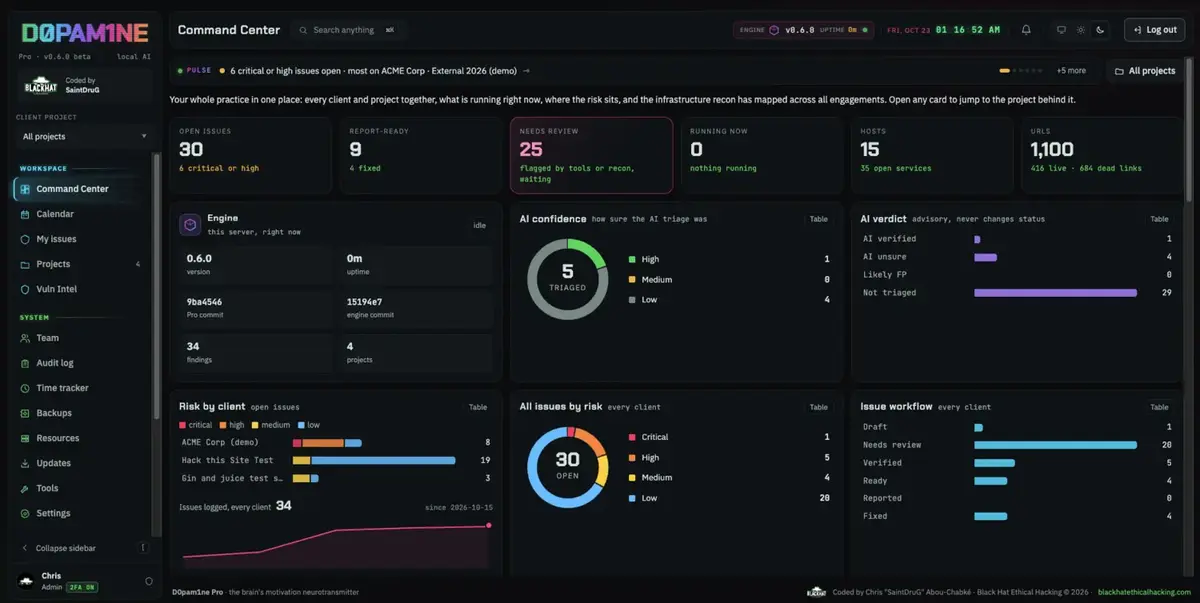The height and width of the screenshot is (603, 1200).
Task: Toggle Table view for AI verdict
Action: (x=1159, y=219)
